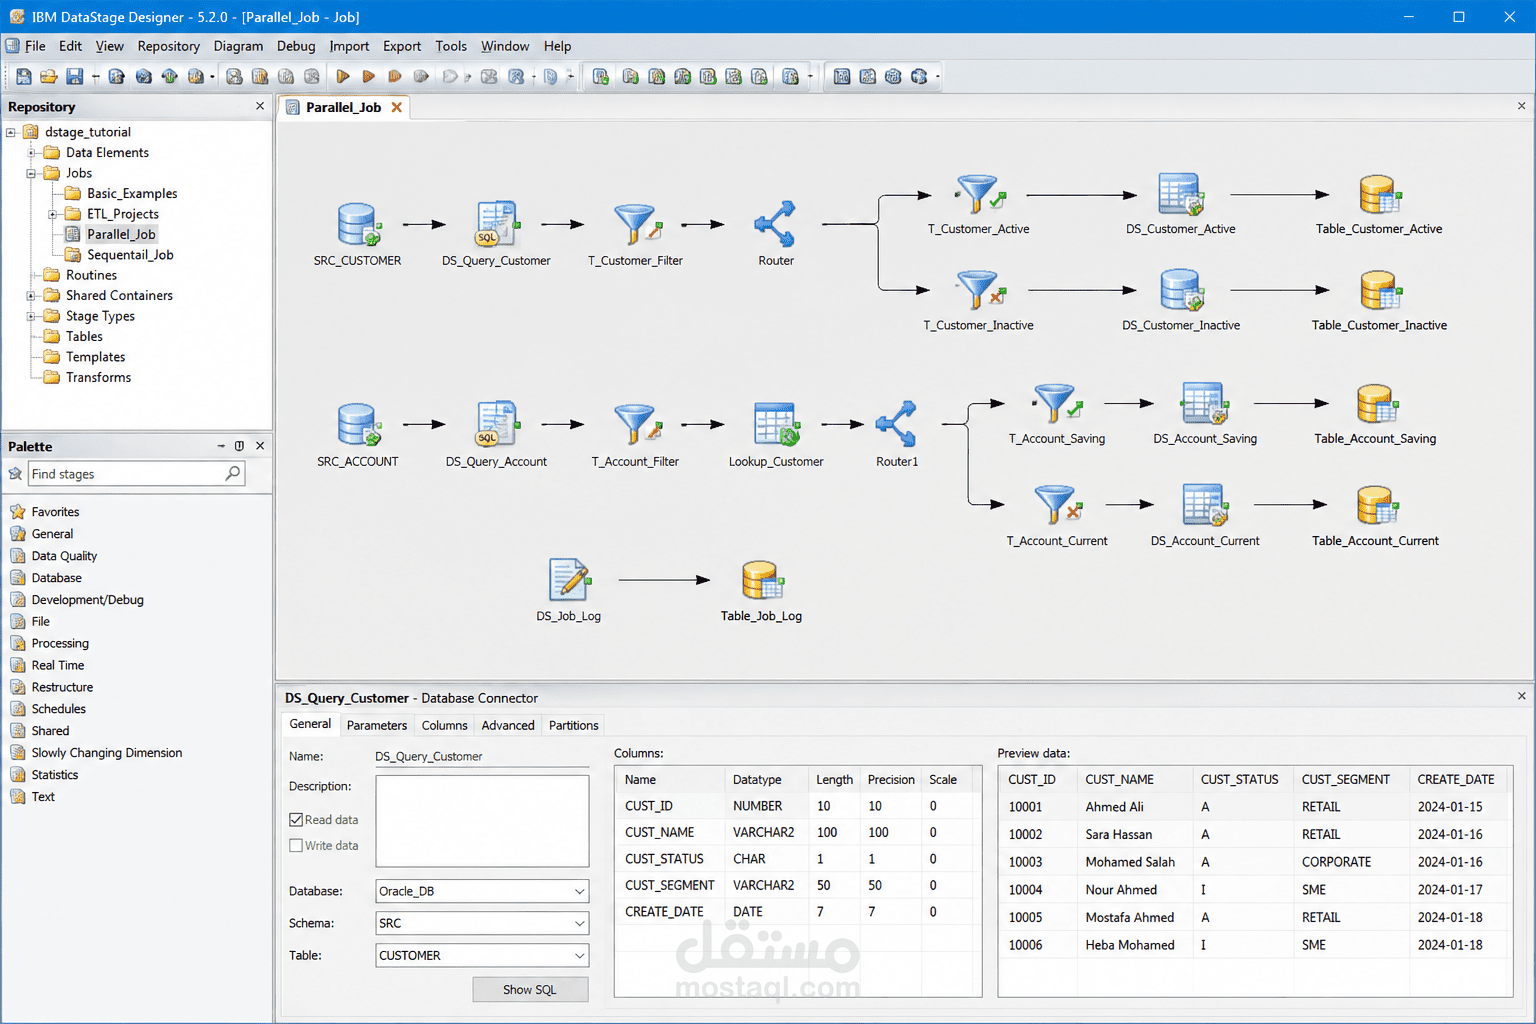This screenshot has height=1024, width=1536.
Task: Switch to the Partitions tab
Action: [x=573, y=726]
